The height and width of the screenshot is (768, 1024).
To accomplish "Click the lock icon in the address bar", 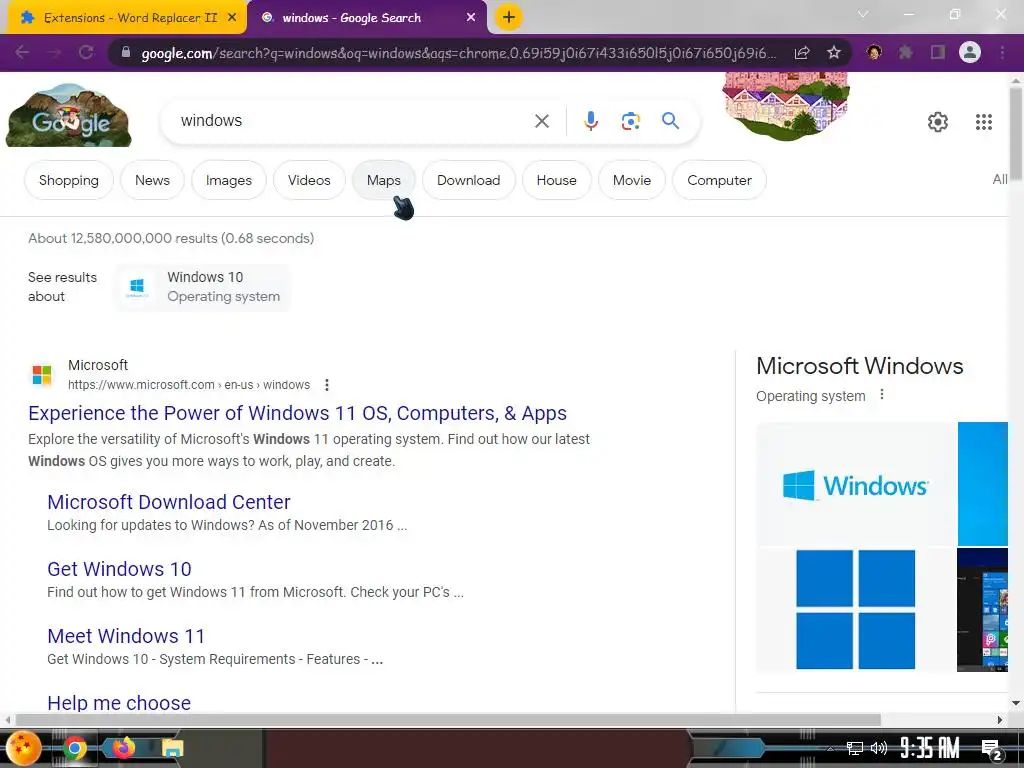I will click(x=126, y=53).
